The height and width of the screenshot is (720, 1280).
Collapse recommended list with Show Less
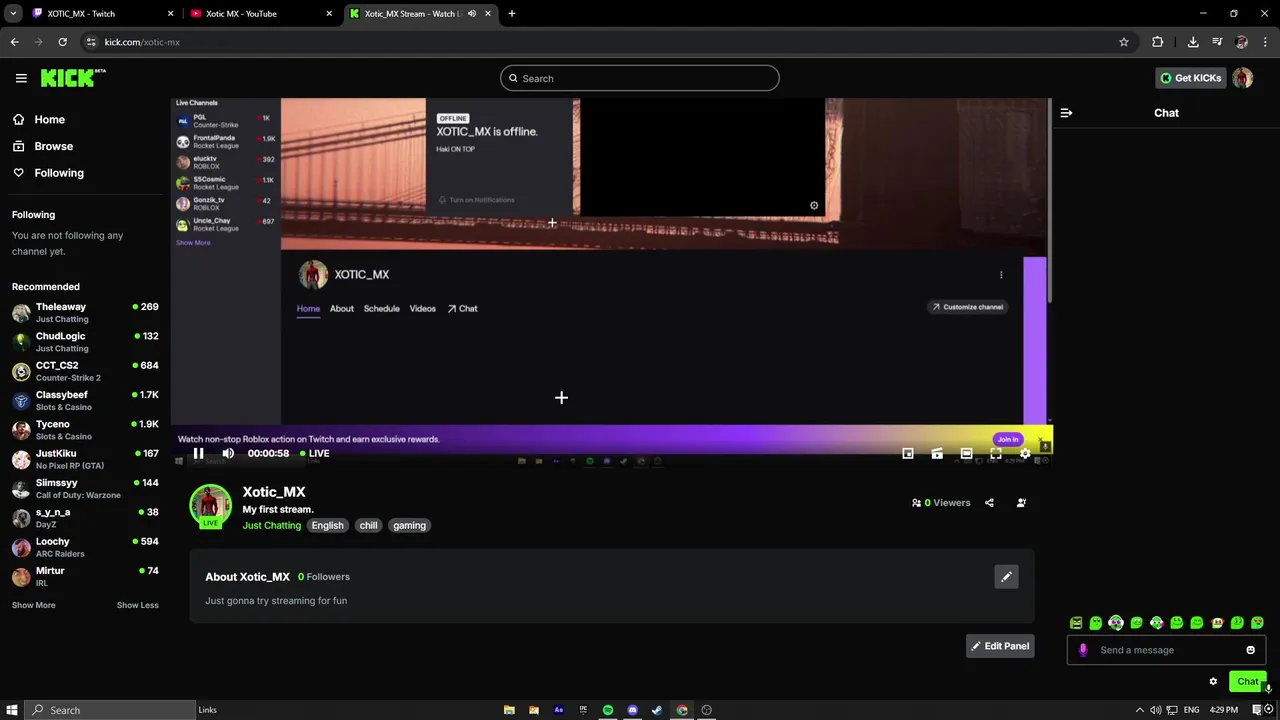tap(137, 605)
